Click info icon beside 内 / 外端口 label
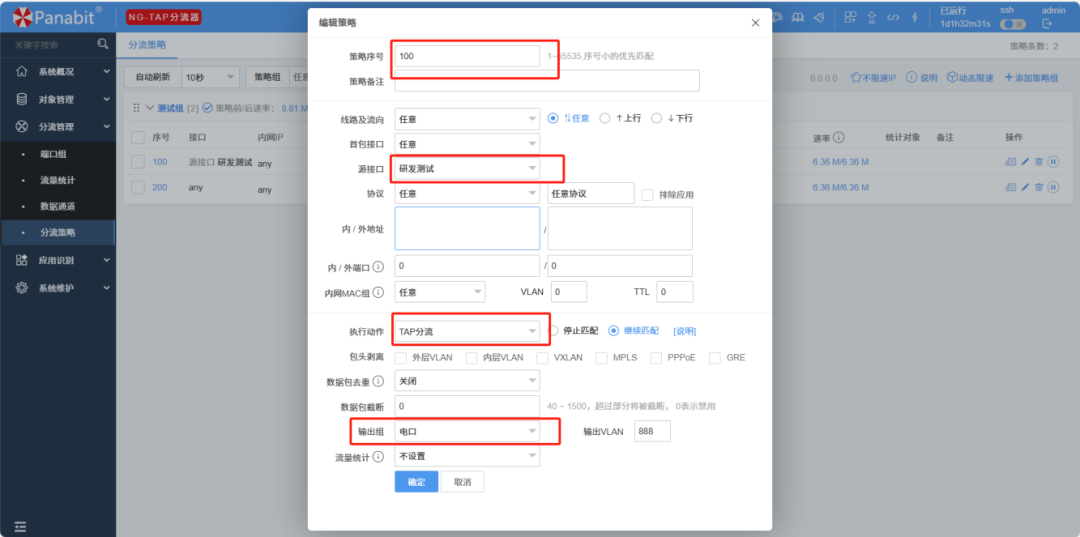1080x537 pixels. (378, 267)
